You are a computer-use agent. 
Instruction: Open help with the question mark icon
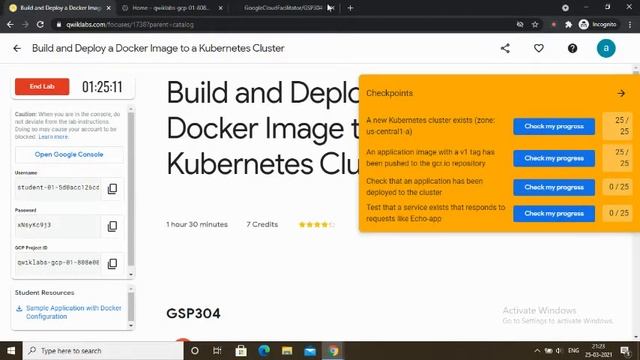pyautogui.click(x=572, y=48)
